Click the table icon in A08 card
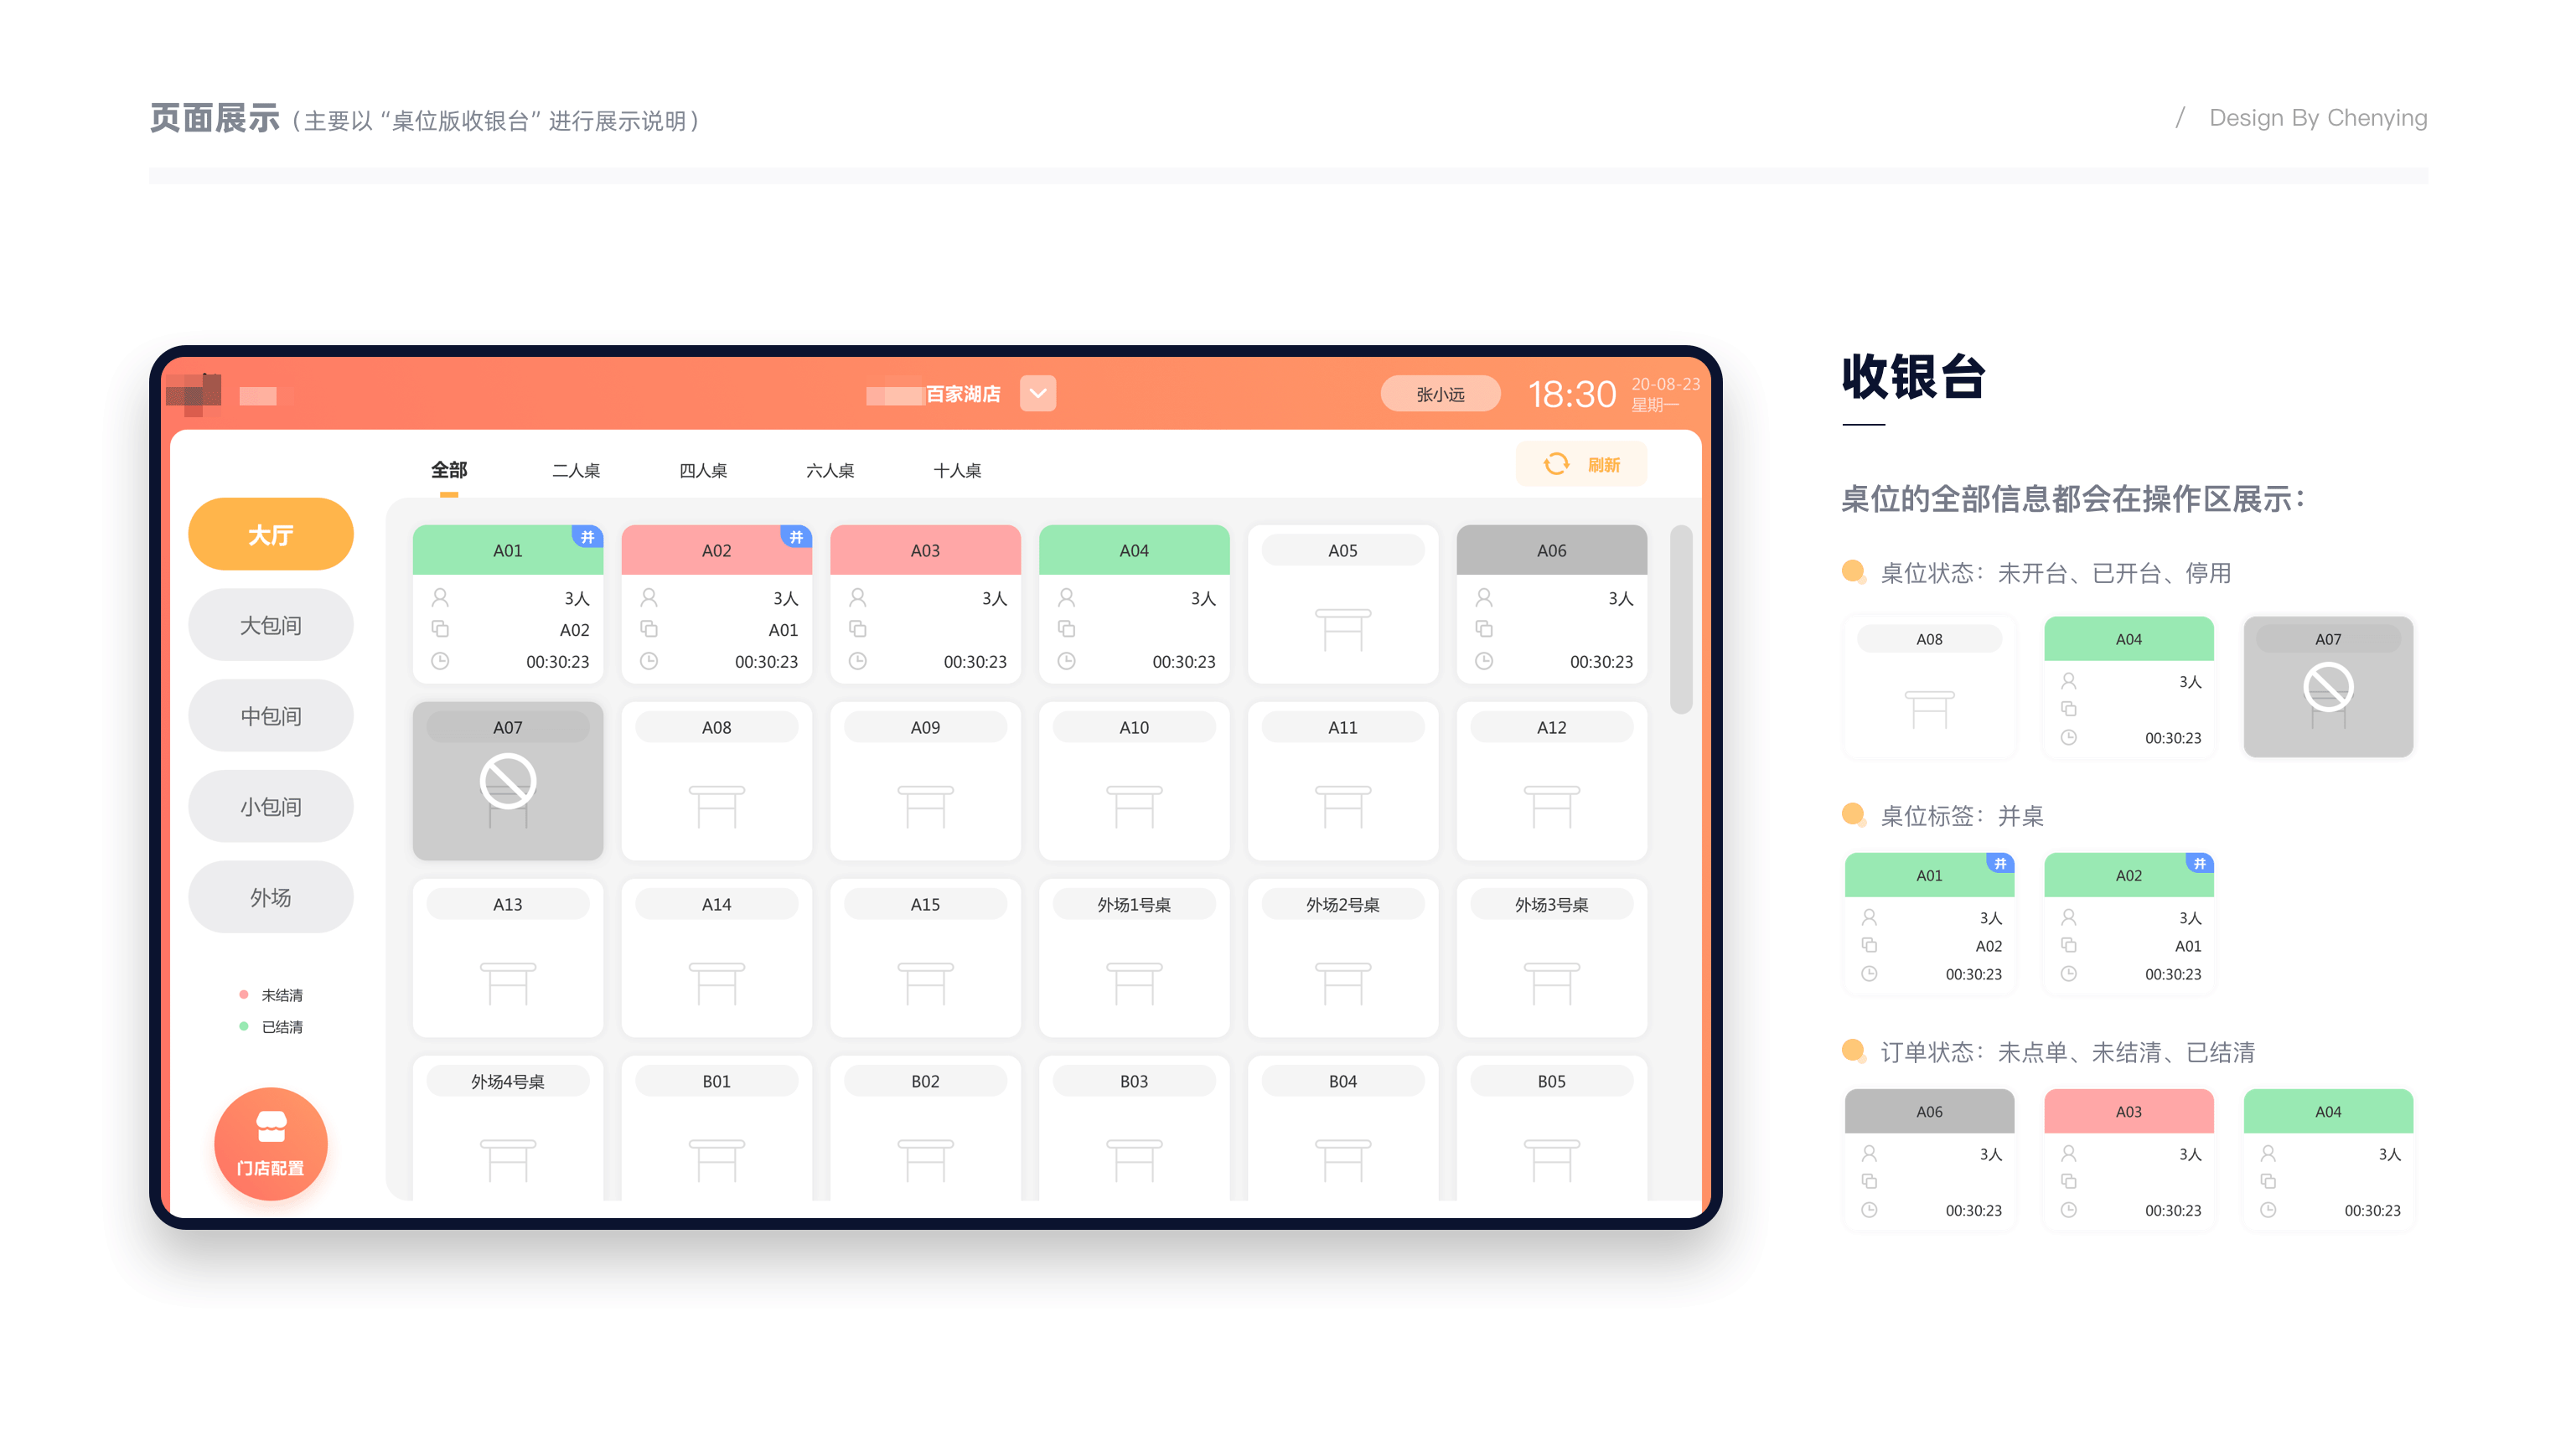 click(x=717, y=806)
